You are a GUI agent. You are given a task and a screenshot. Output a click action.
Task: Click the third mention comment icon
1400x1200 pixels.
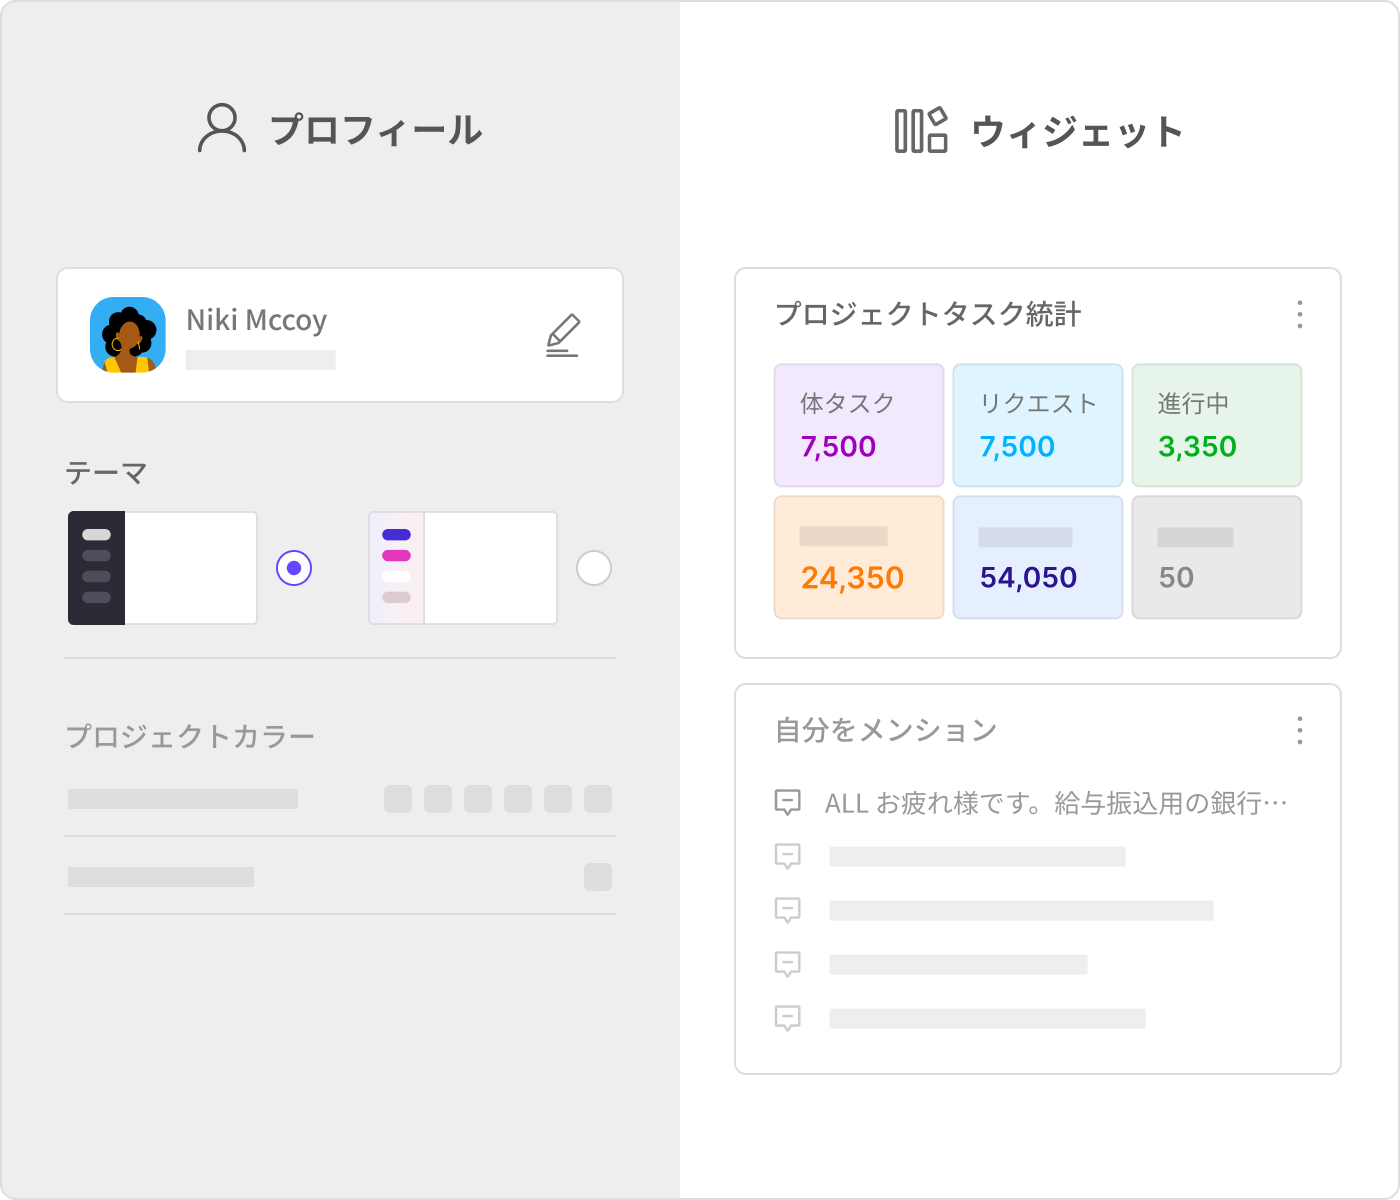click(788, 910)
